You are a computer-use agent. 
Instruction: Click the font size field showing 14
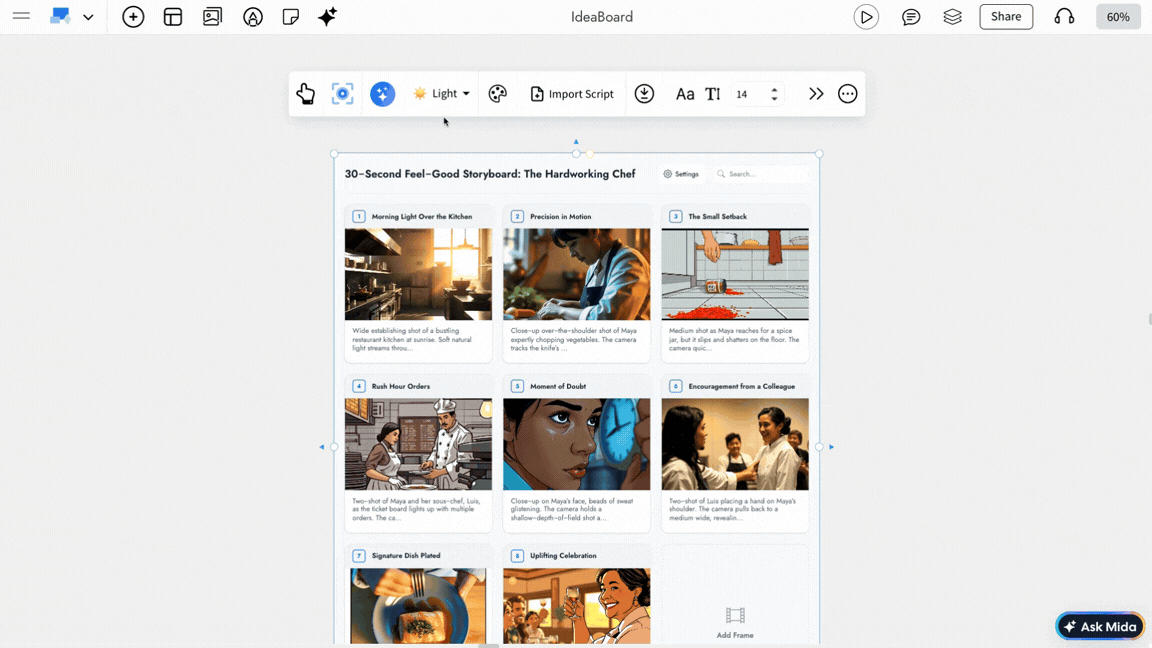coord(750,94)
